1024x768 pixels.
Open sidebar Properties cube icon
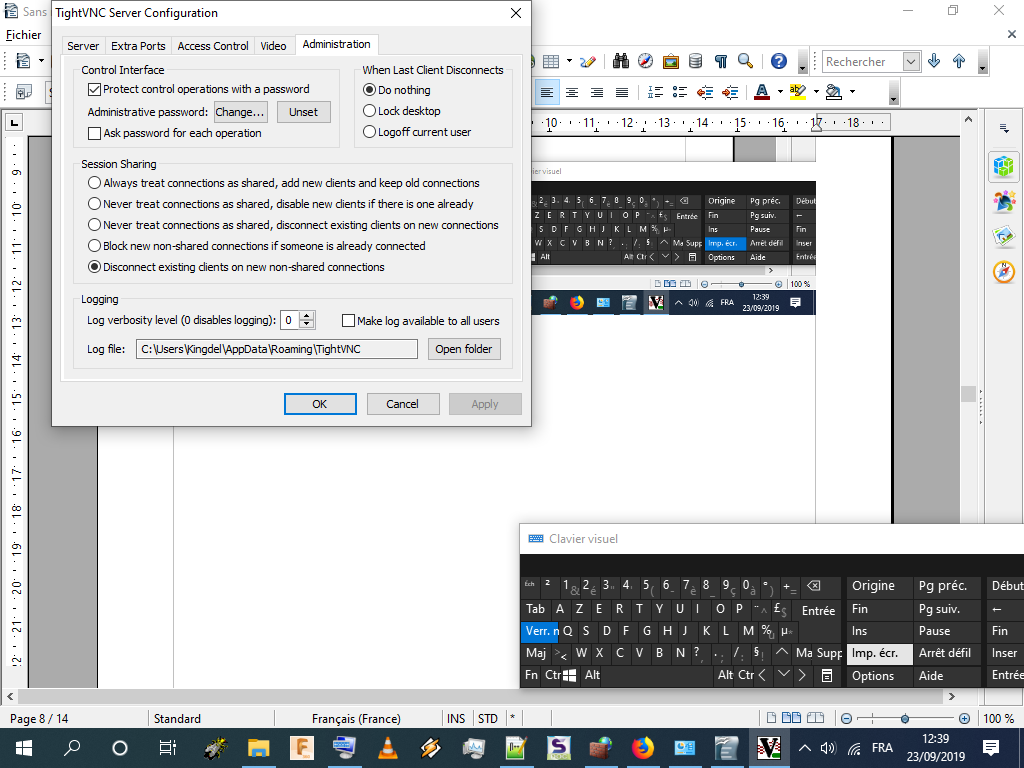coord(1003,167)
